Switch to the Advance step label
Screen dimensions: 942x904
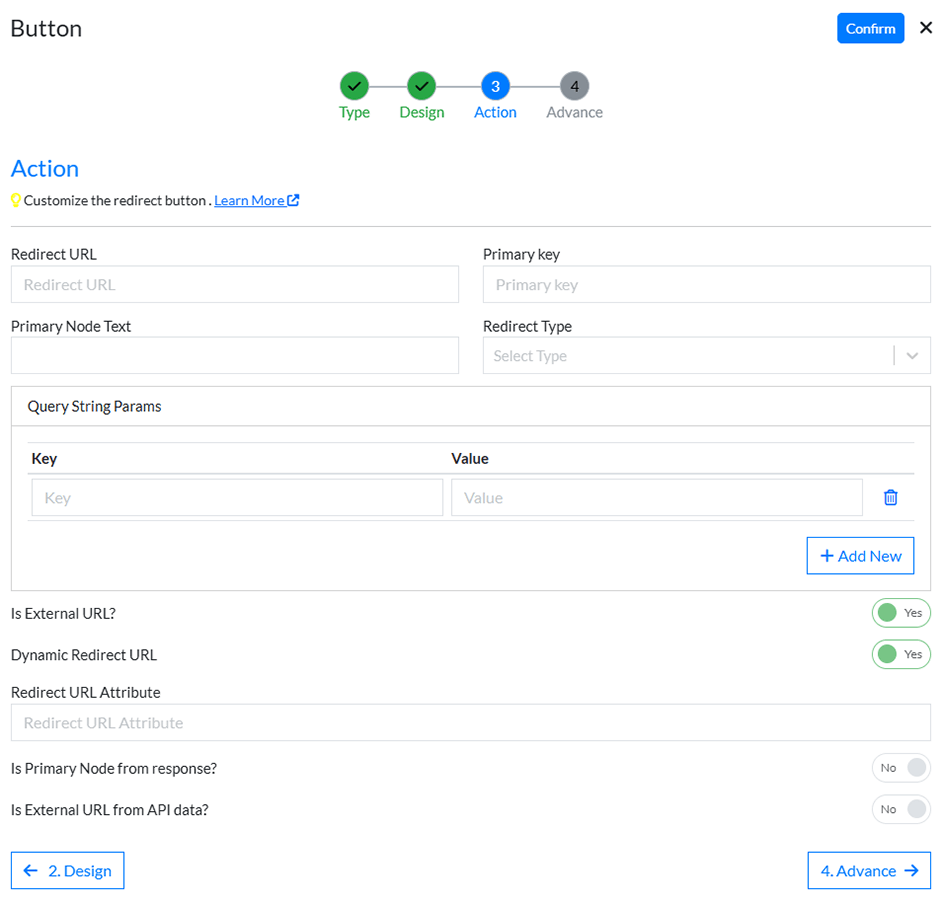[574, 113]
